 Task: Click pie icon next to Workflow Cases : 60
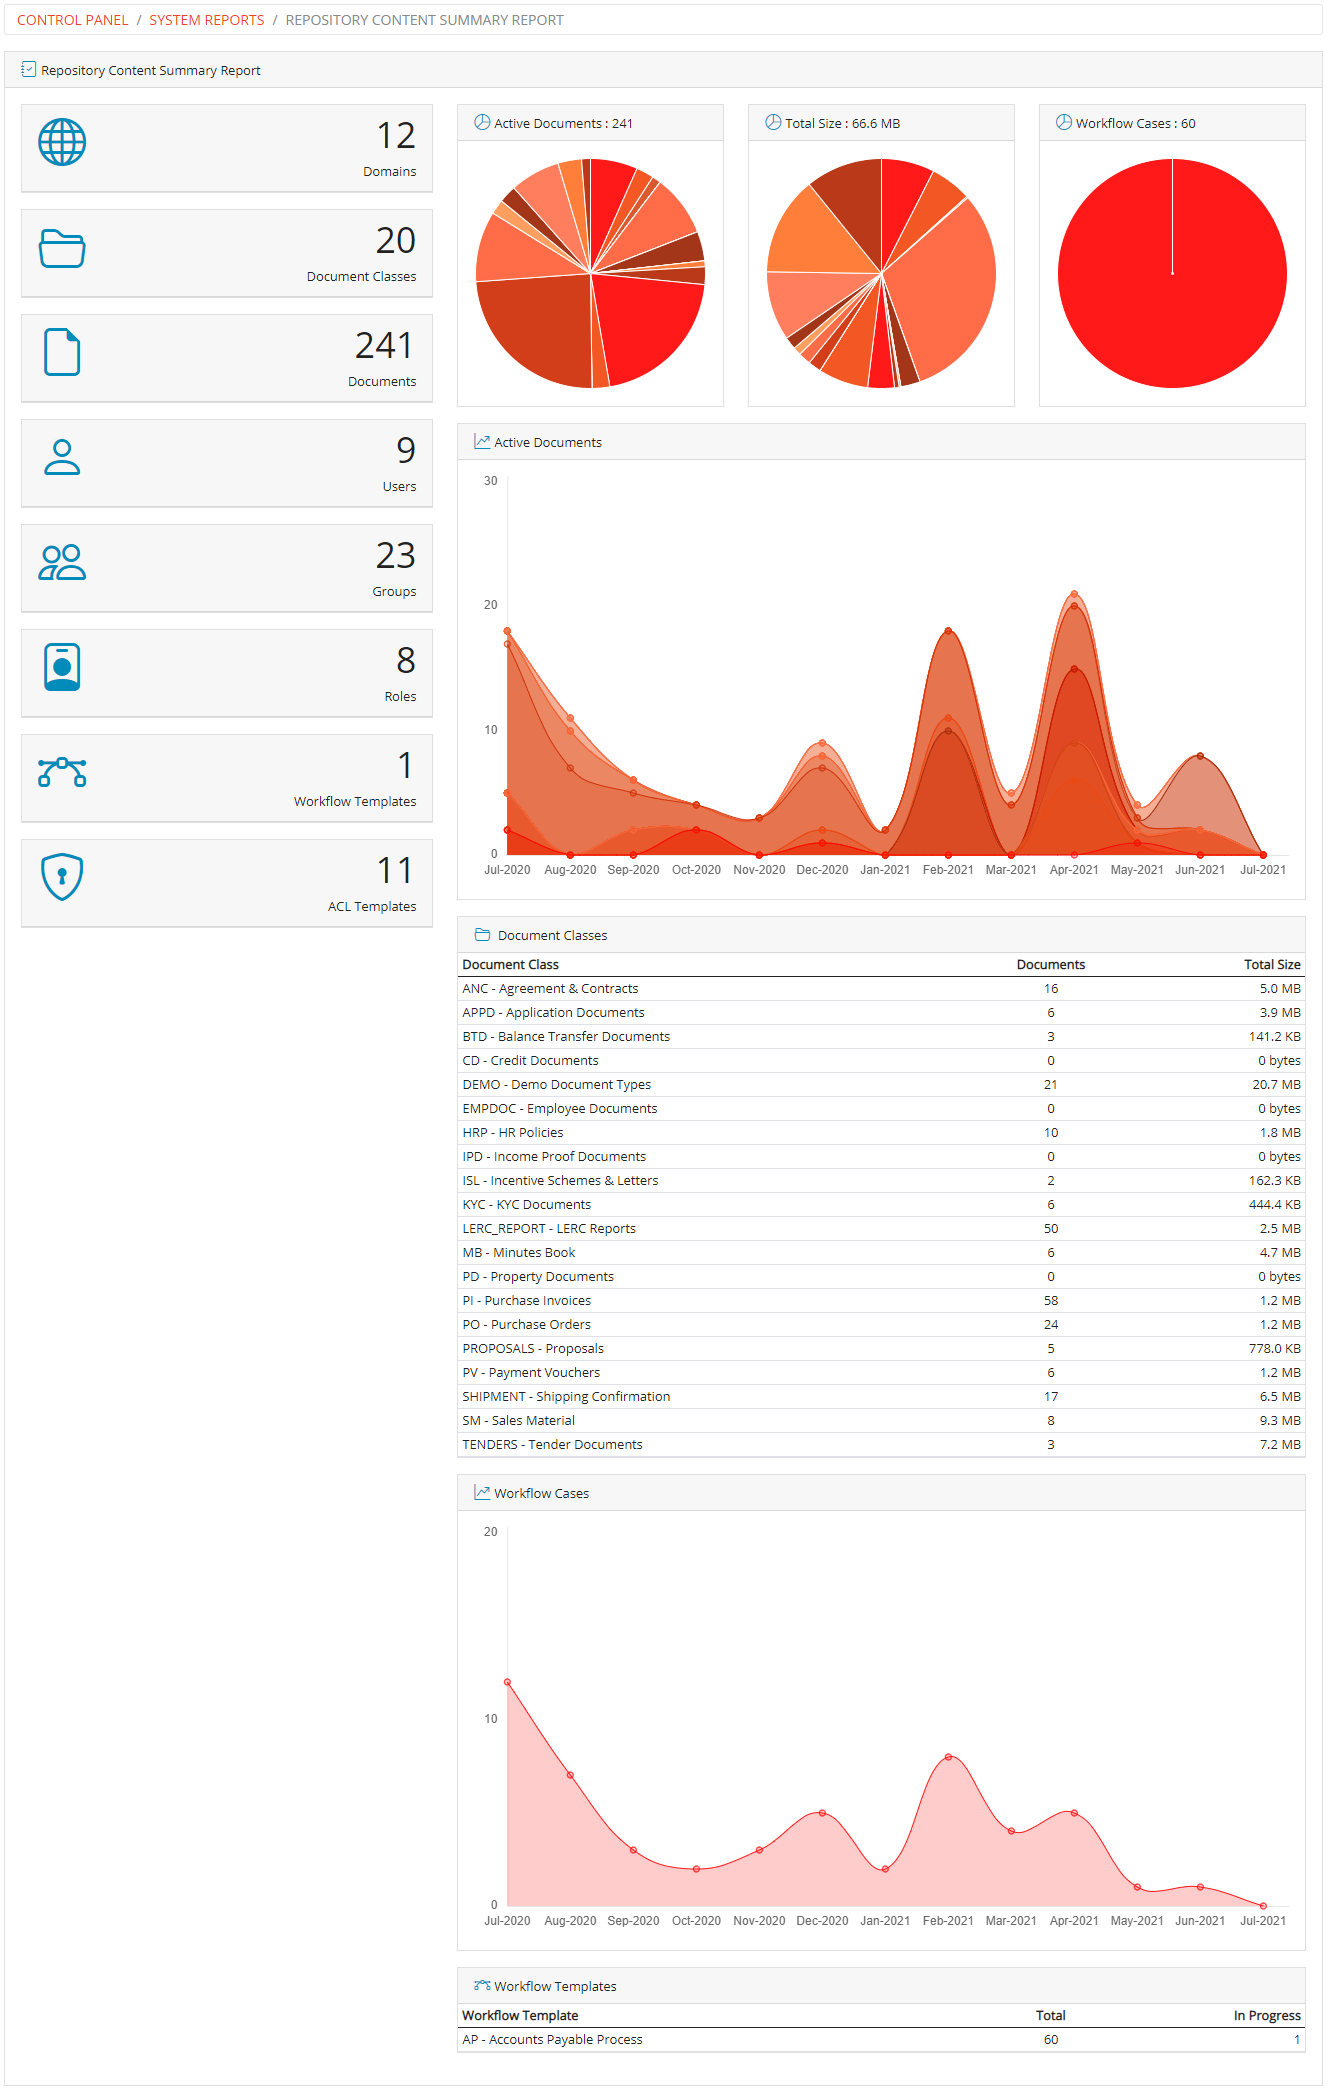[x=1064, y=122]
